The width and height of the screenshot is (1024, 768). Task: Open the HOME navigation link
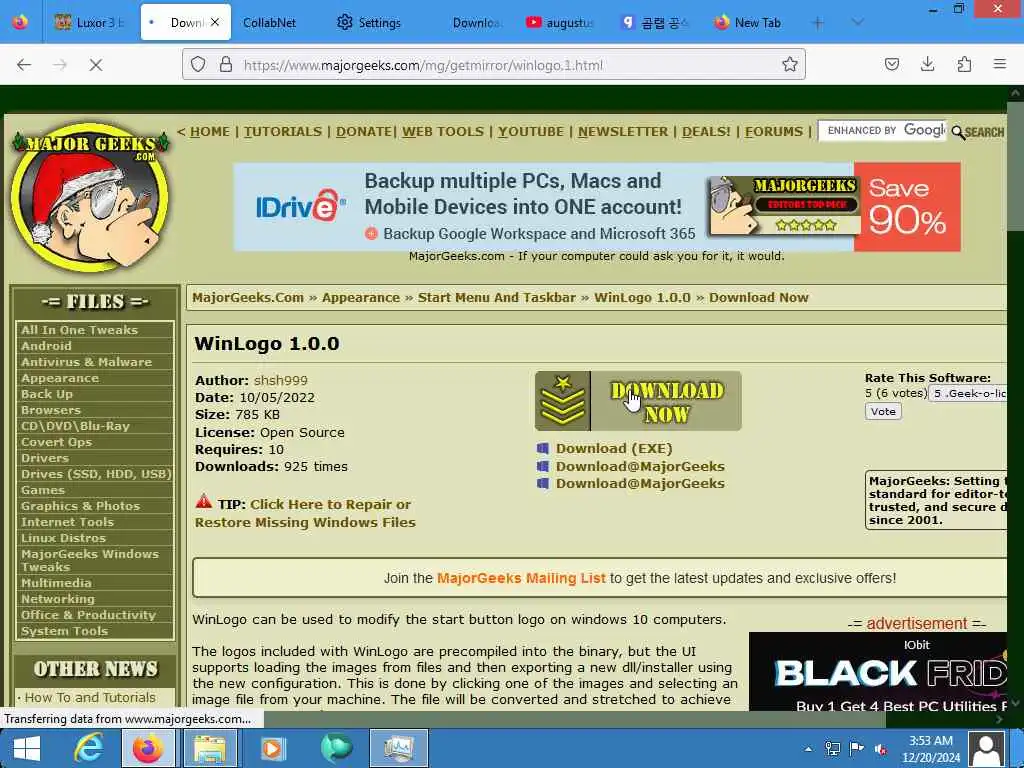tap(210, 131)
